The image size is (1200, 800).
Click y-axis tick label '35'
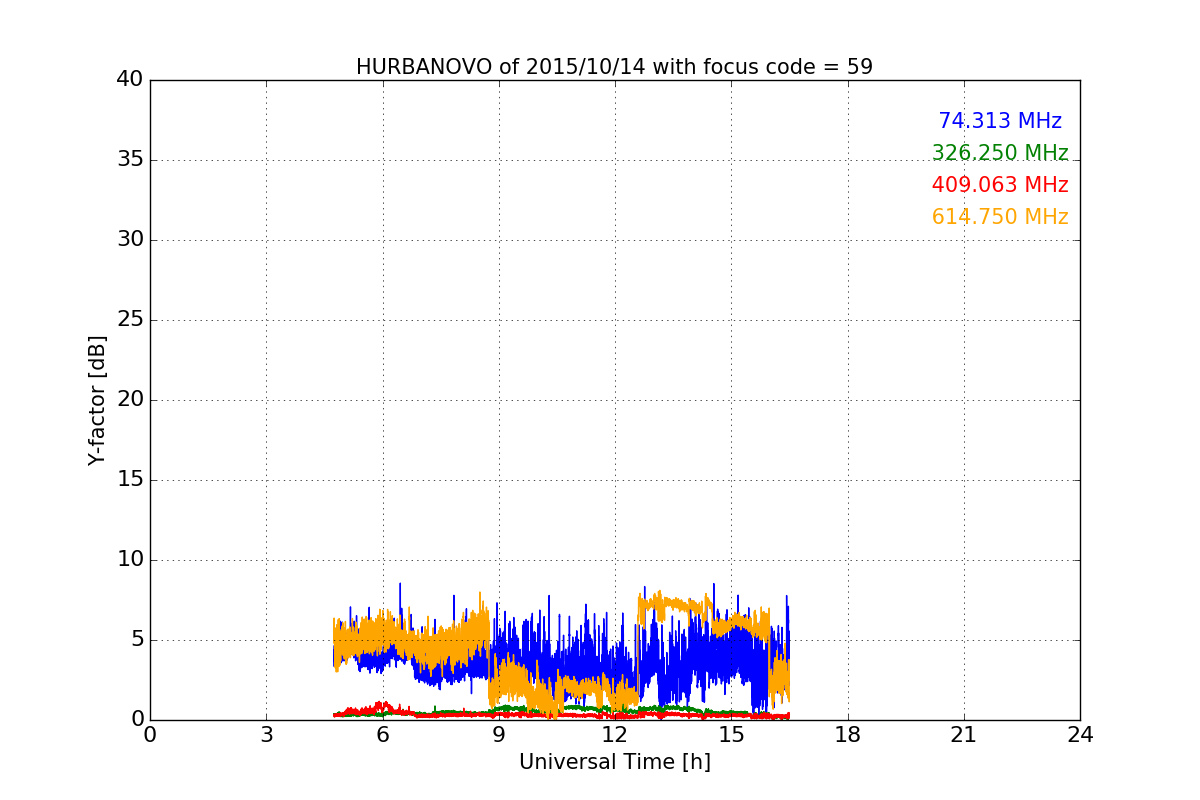(130, 160)
